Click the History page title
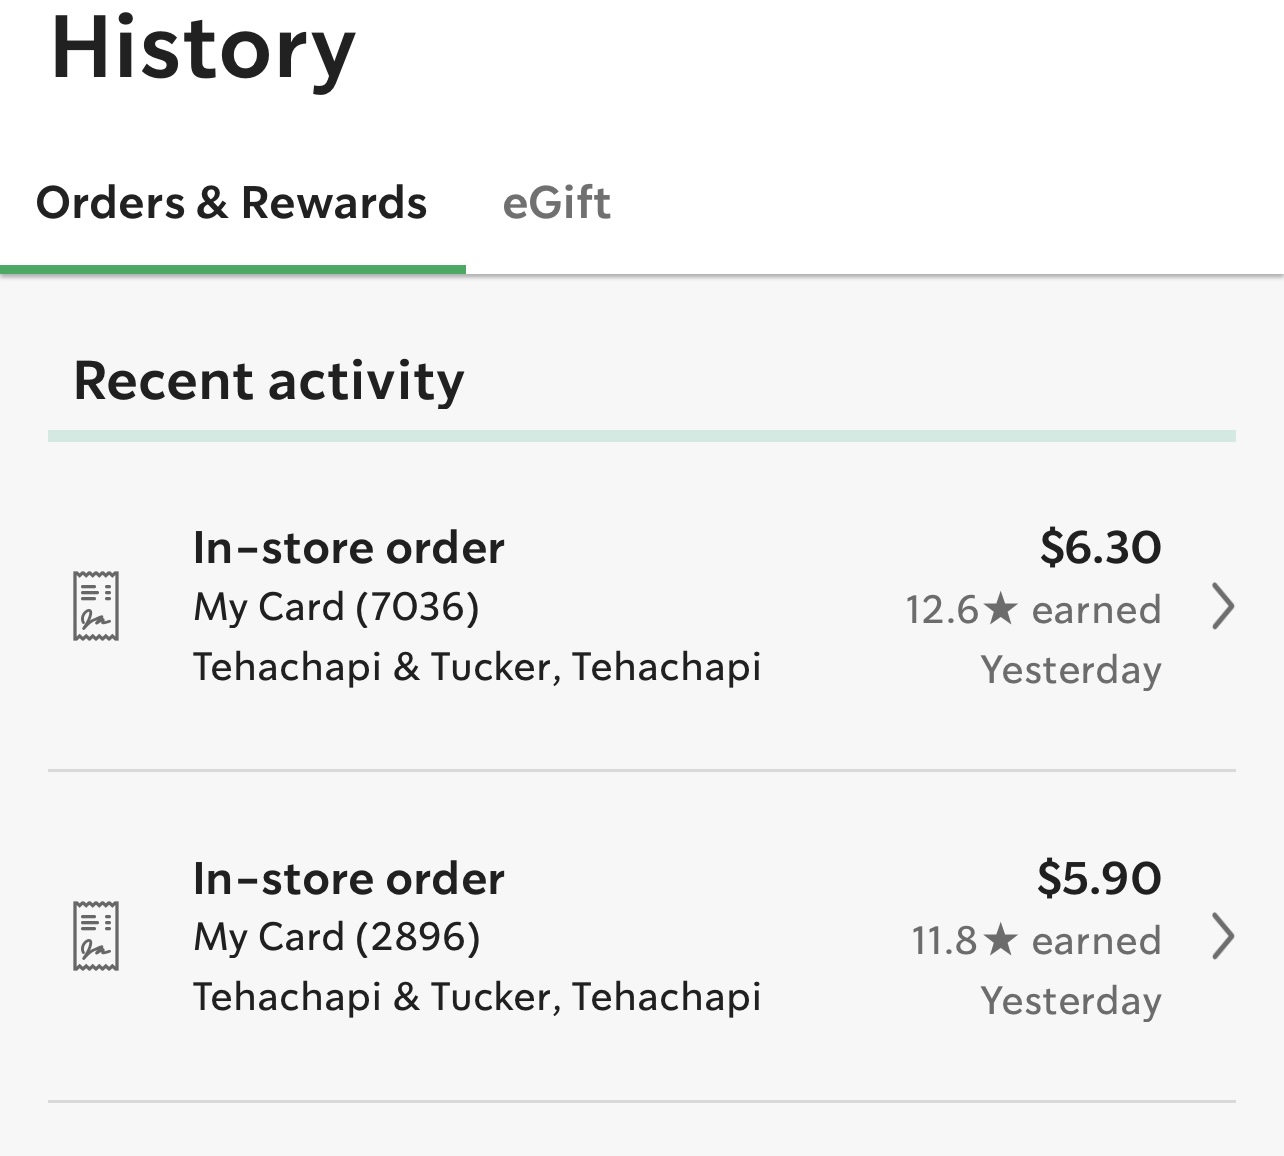 203,50
